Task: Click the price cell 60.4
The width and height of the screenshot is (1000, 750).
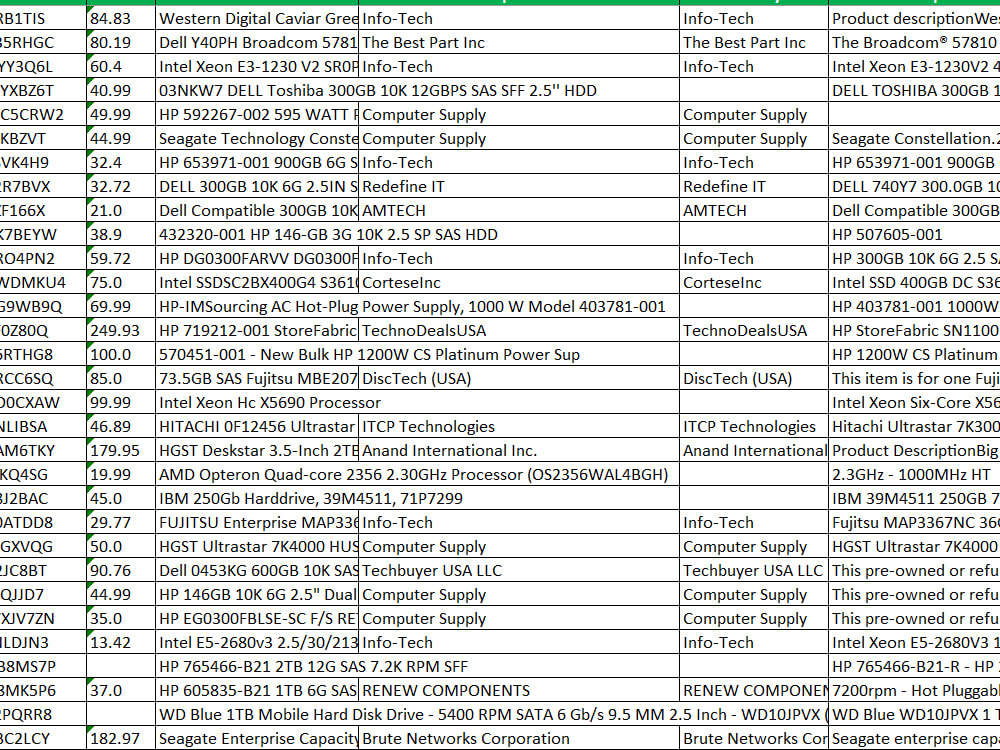Action: pos(121,66)
